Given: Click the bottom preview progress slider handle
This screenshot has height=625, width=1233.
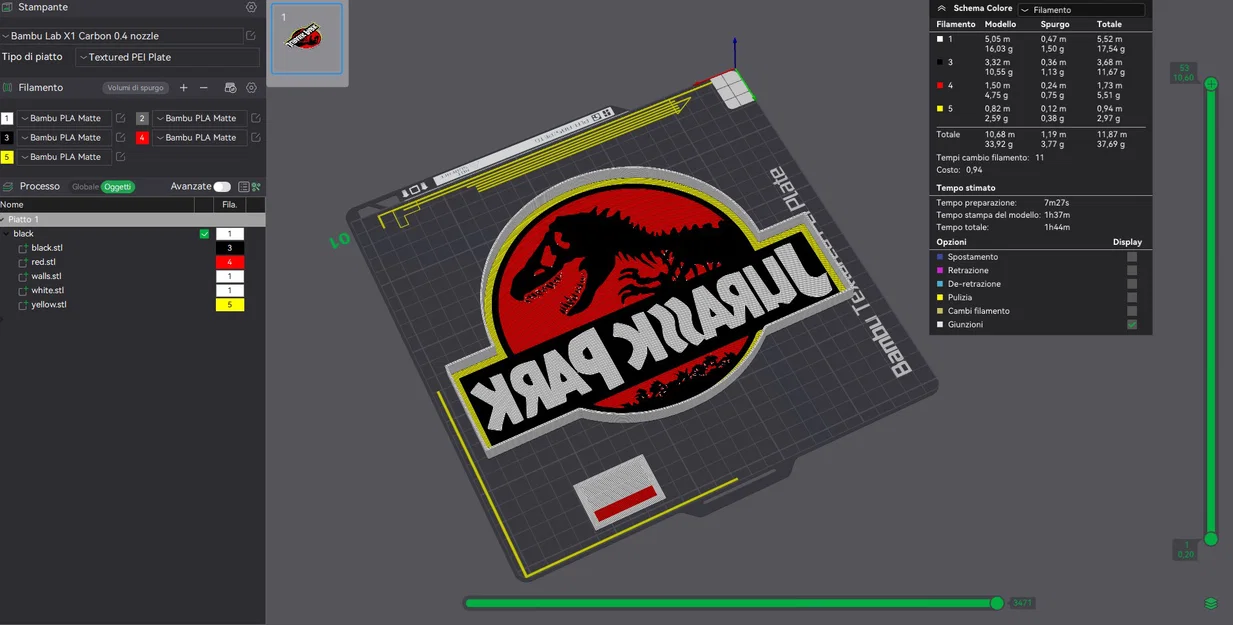Looking at the screenshot, I should tap(996, 603).
